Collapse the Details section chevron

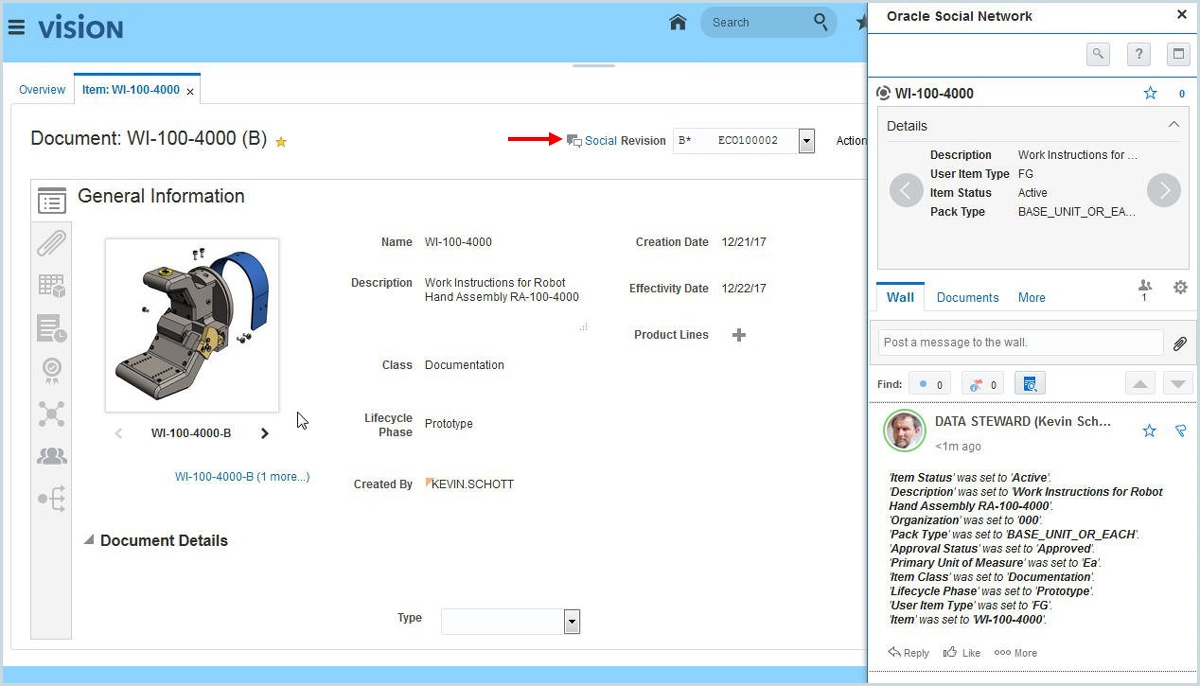click(1174, 125)
